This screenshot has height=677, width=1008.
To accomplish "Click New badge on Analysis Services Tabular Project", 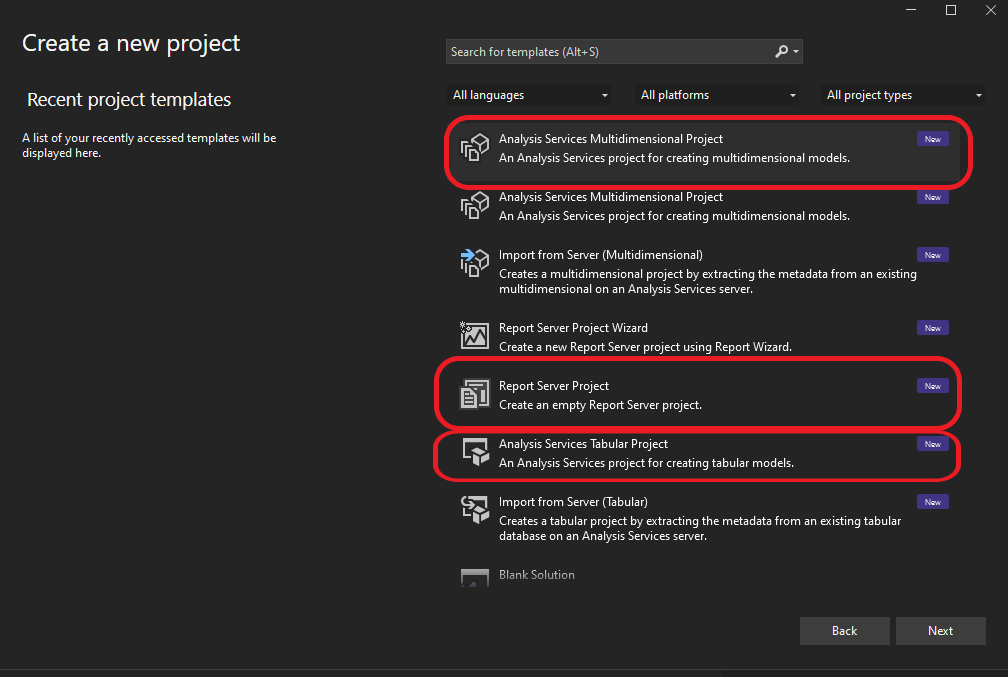I will (x=932, y=444).
